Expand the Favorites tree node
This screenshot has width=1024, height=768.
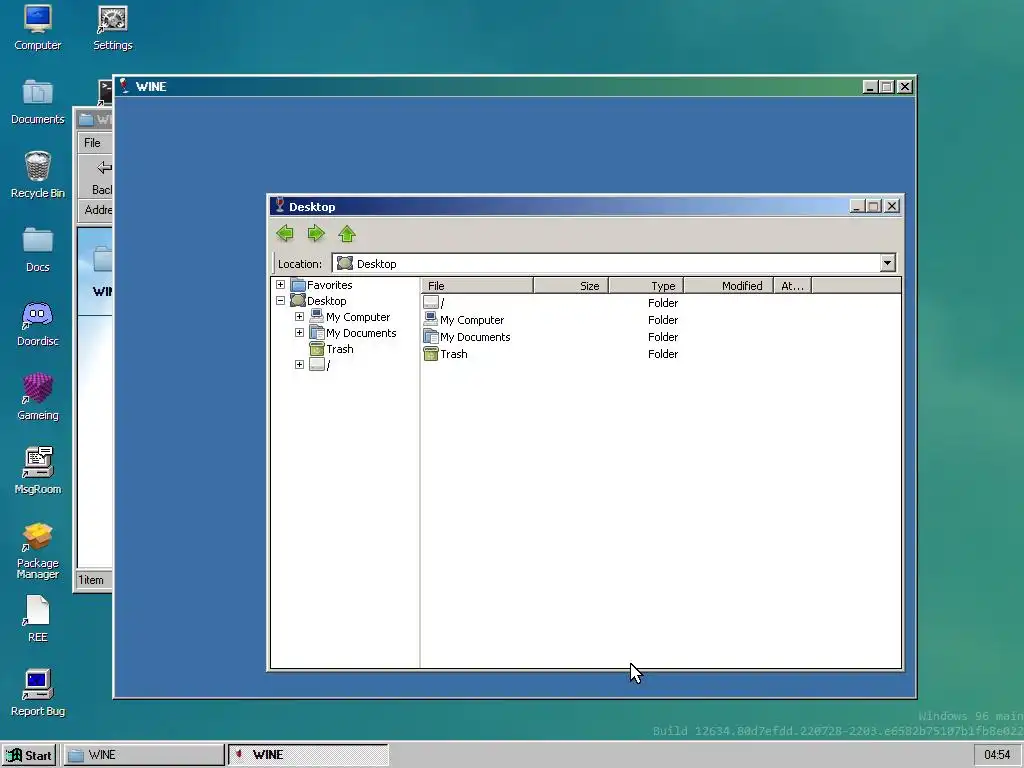[x=280, y=285]
